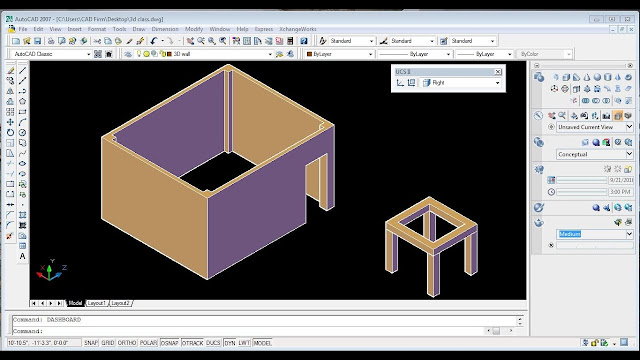Choose the Rotate tool in Modify toolbar
The image size is (640, 360).
pos(10,132)
